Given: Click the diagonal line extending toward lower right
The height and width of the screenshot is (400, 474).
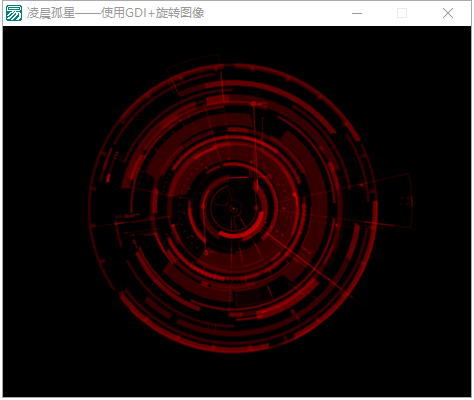Looking at the screenshot, I should tap(312, 268).
